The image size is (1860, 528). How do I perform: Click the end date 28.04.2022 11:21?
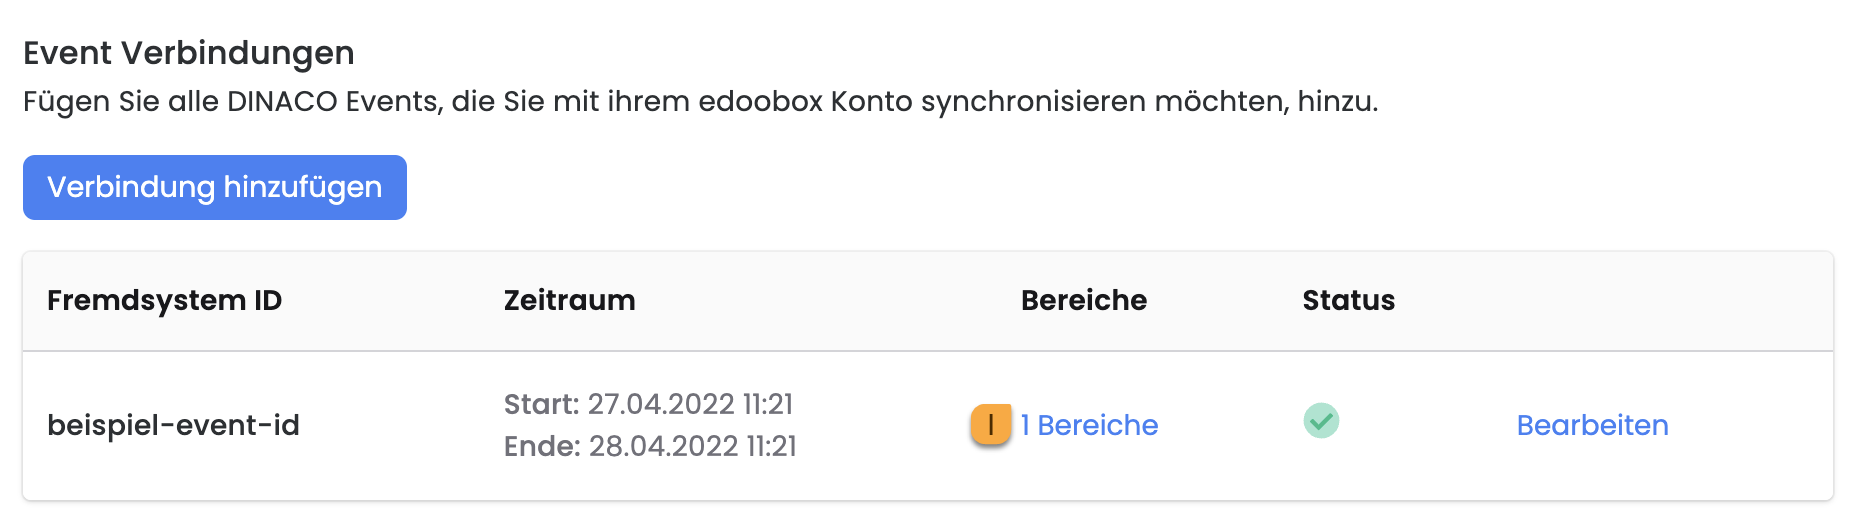(x=692, y=446)
